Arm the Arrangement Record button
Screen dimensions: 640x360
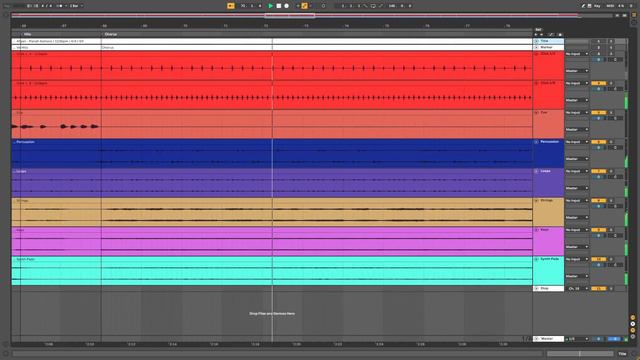pos(287,6)
